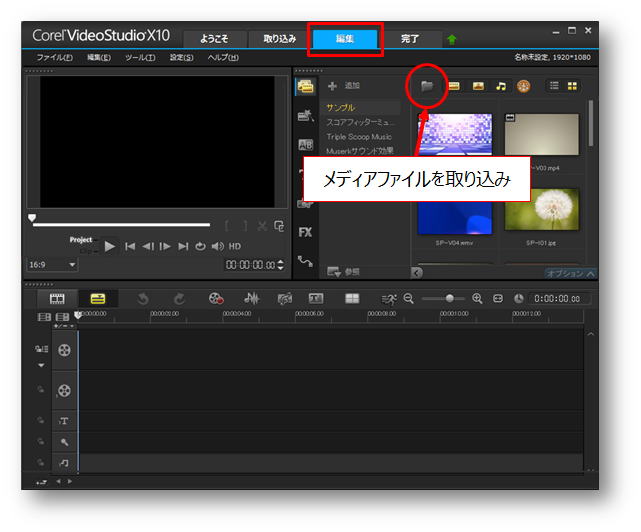Click the enlarge preview window icon
This screenshot has width=641, height=532.
point(279,226)
